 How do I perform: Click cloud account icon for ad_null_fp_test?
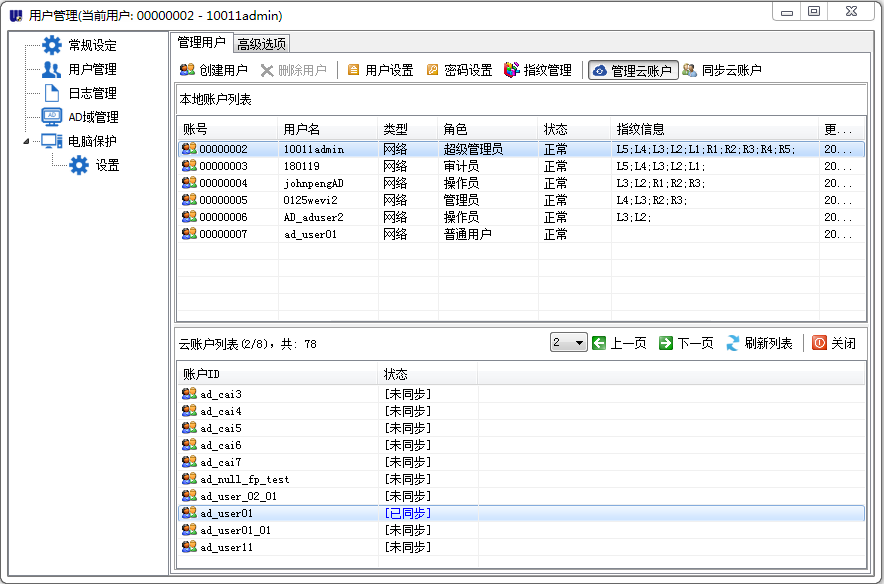(189, 478)
